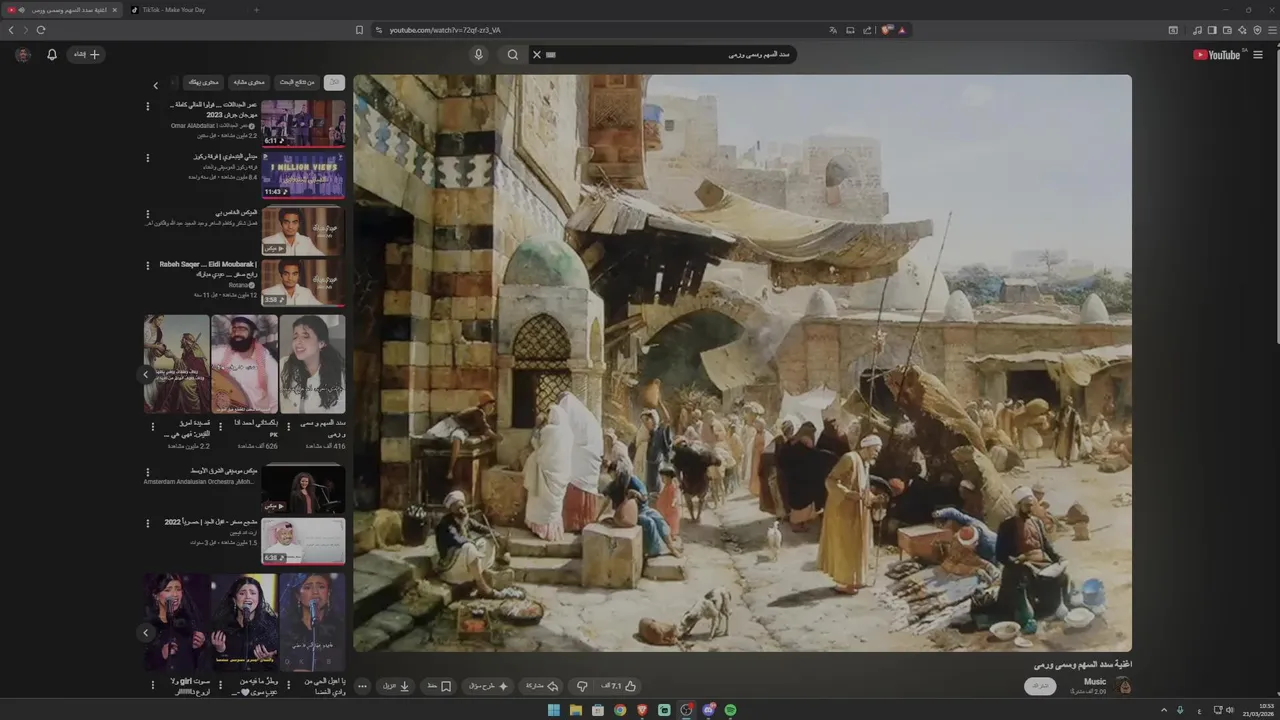Open the 6:38 video thumbnail from 2022
This screenshot has height=720, width=1280.
303,541
